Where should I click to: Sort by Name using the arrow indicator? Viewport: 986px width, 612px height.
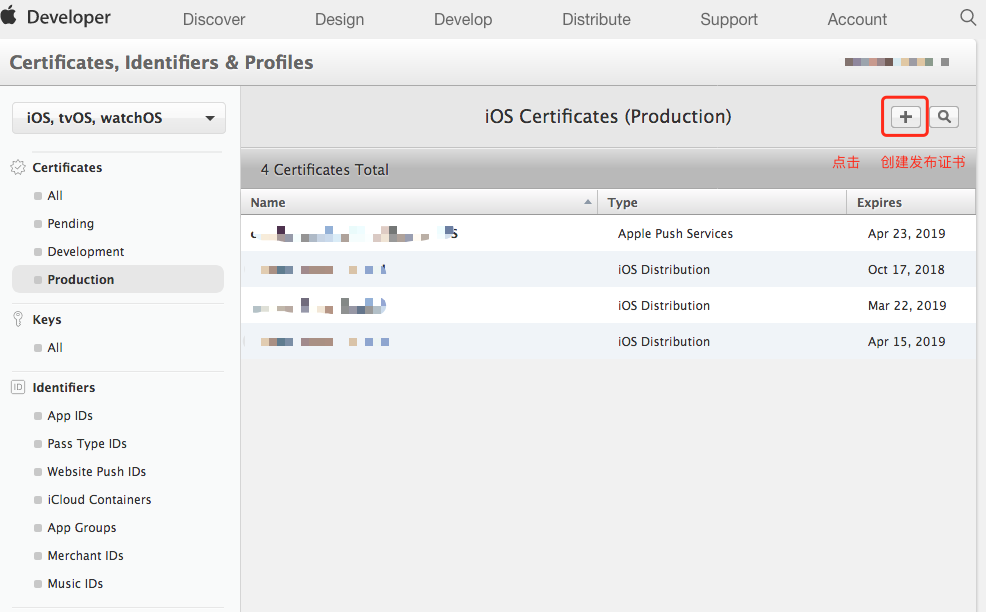coord(588,202)
